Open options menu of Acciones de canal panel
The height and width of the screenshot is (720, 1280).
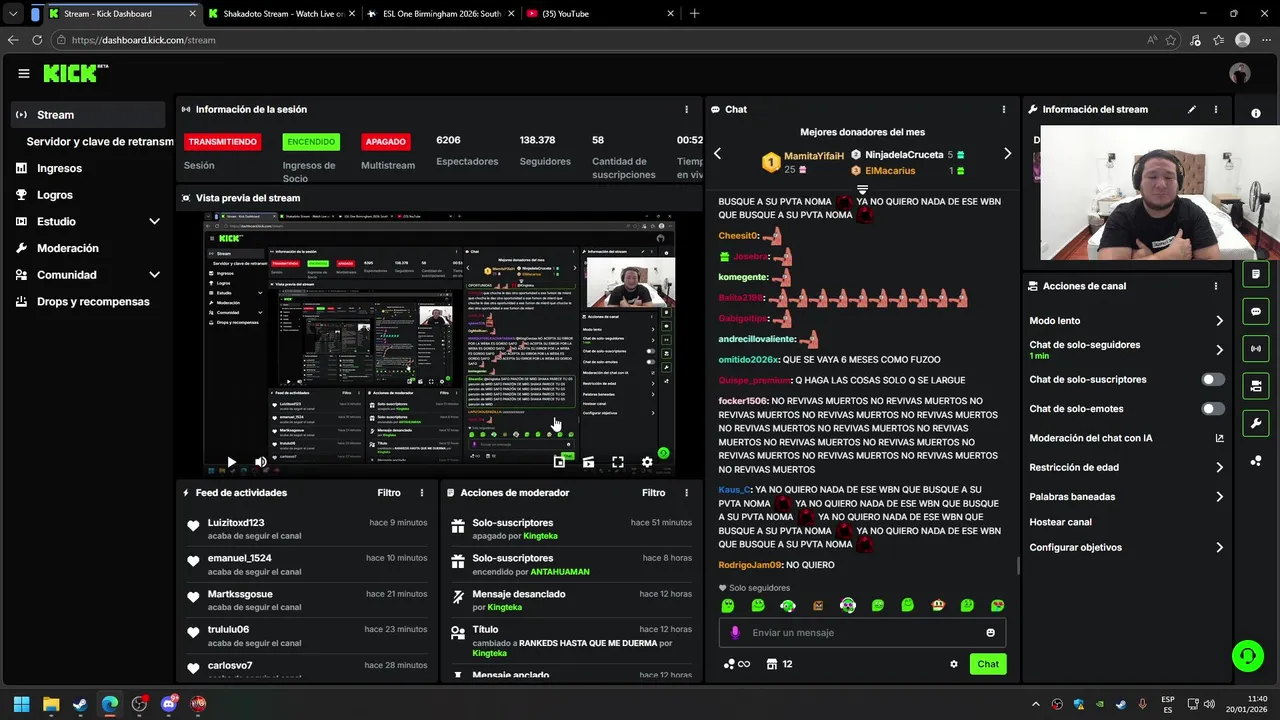point(1216,286)
